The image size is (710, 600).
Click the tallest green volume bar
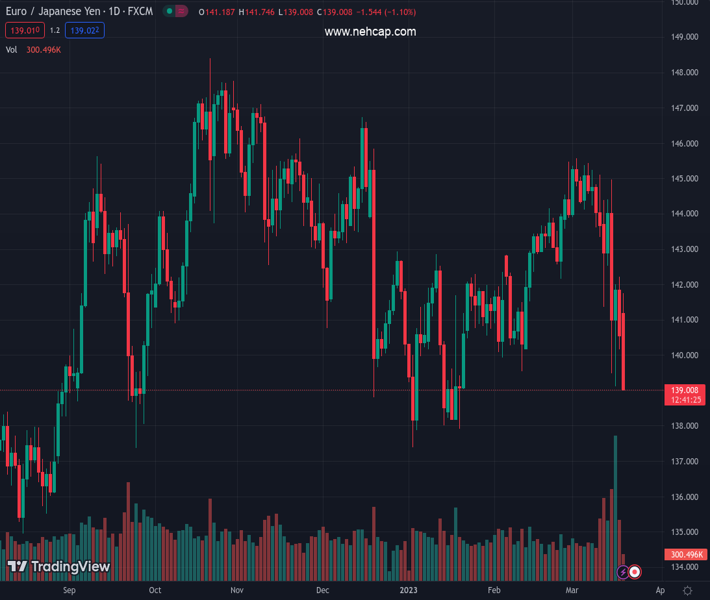pyautogui.click(x=615, y=500)
